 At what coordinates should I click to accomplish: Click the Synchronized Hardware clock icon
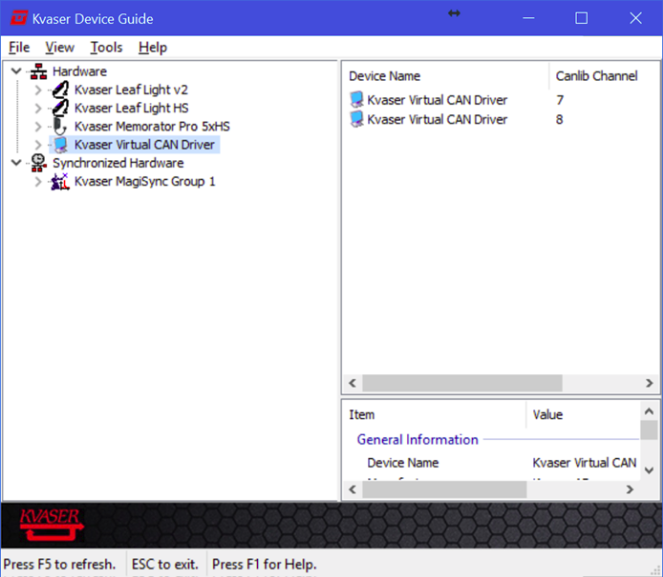tap(38, 163)
